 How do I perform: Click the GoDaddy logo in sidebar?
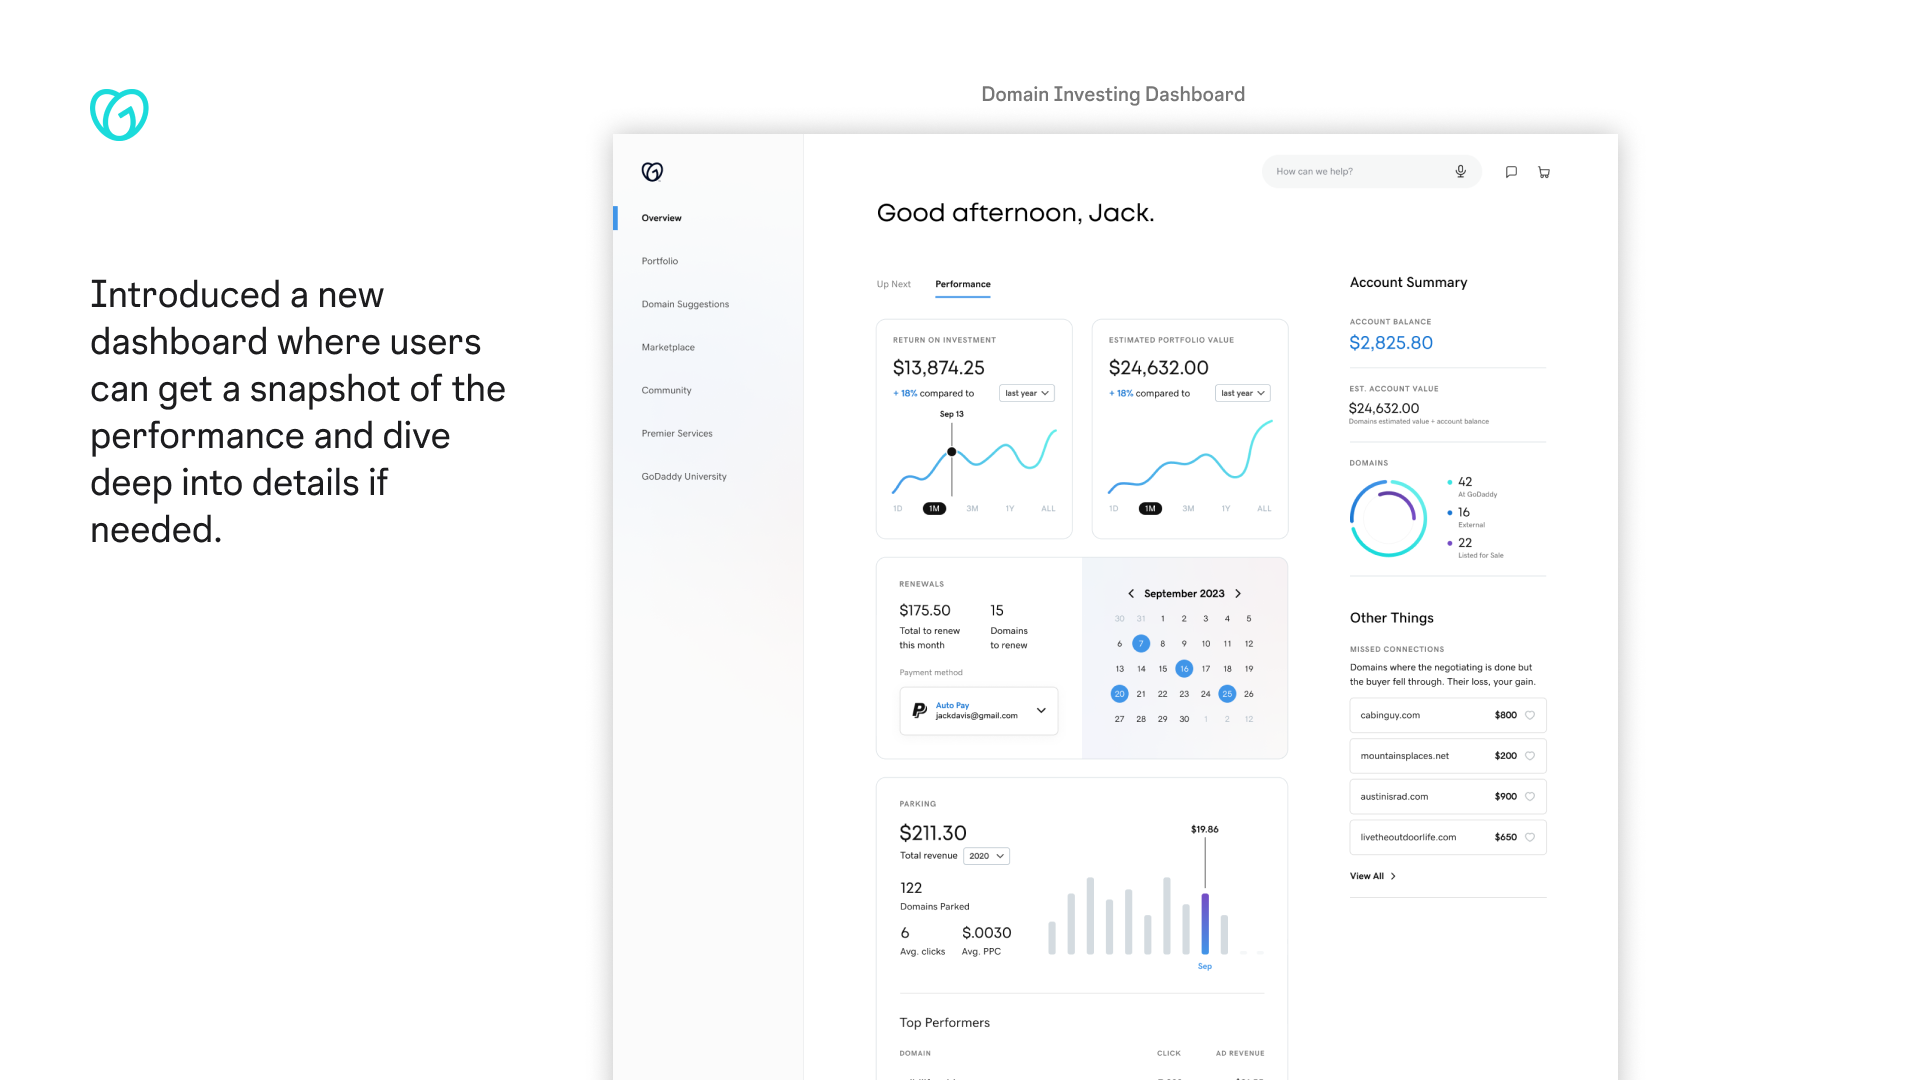652,172
